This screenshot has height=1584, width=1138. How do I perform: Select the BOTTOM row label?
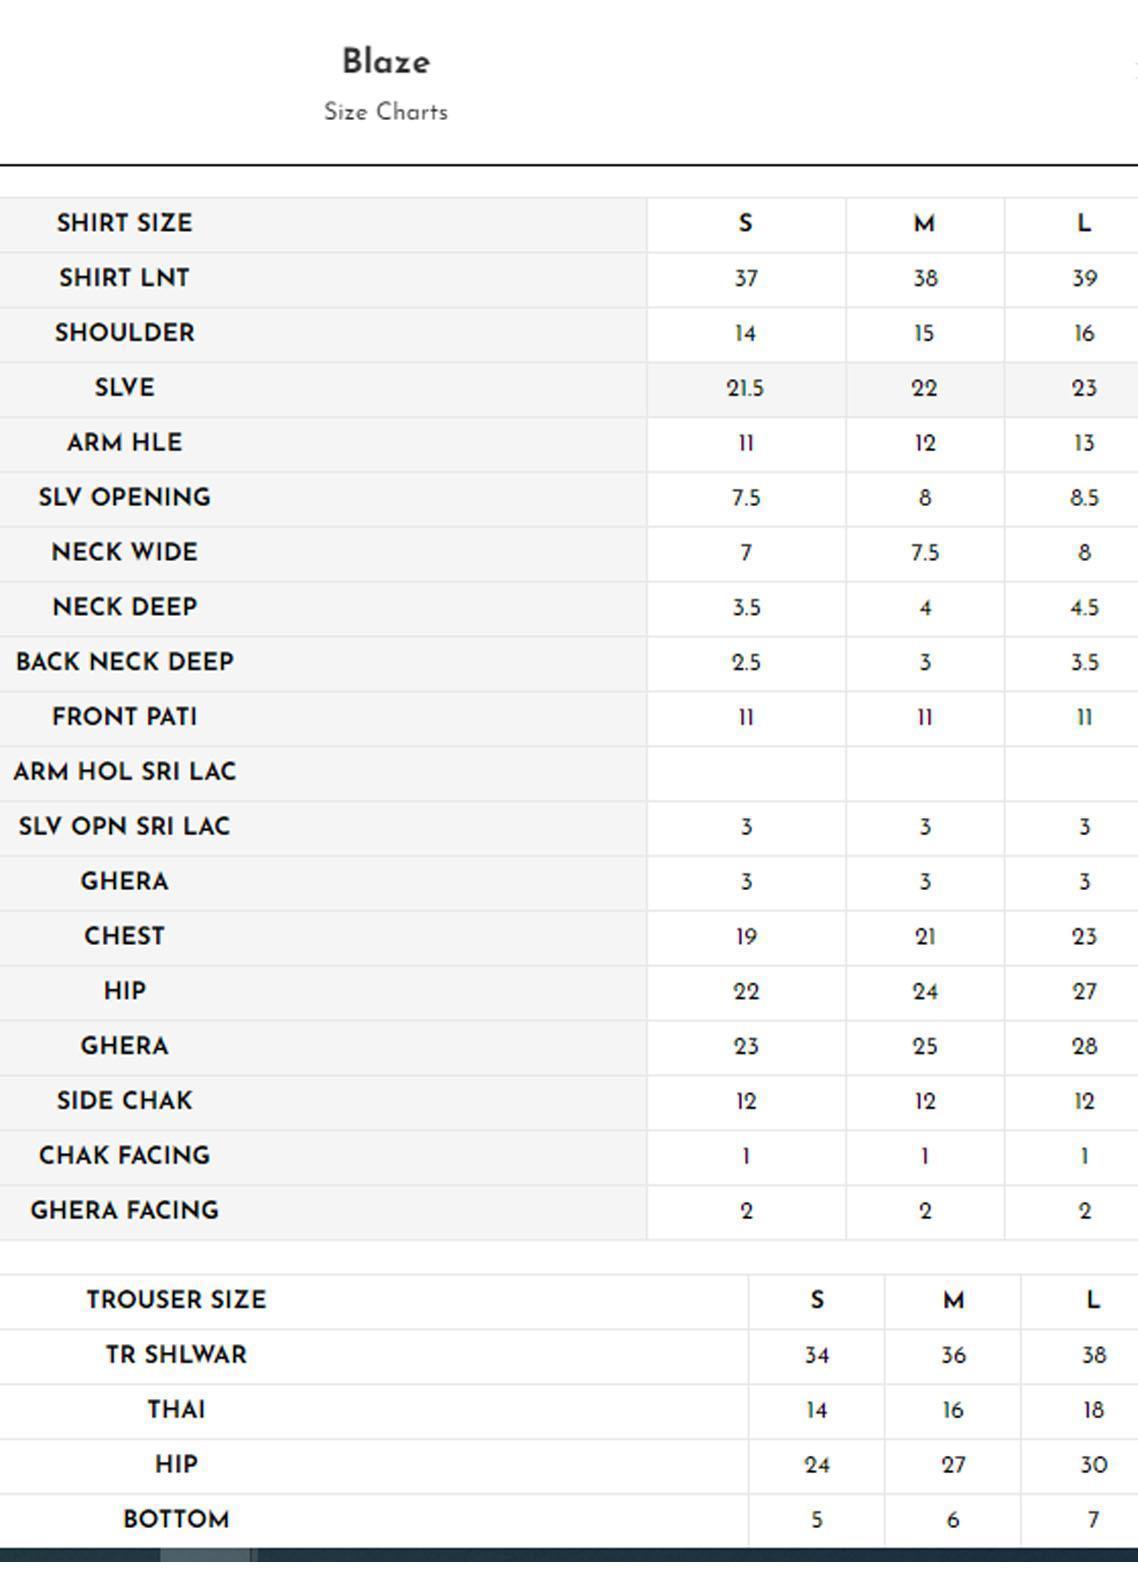coord(176,1520)
